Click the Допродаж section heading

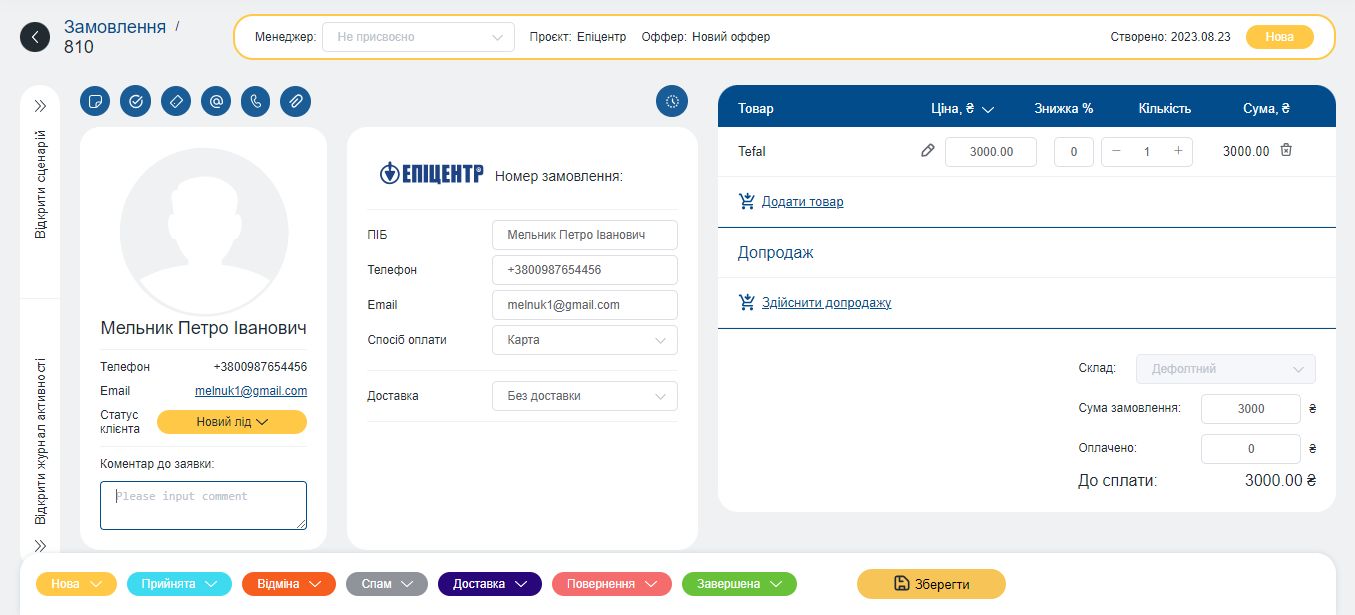[x=776, y=252]
